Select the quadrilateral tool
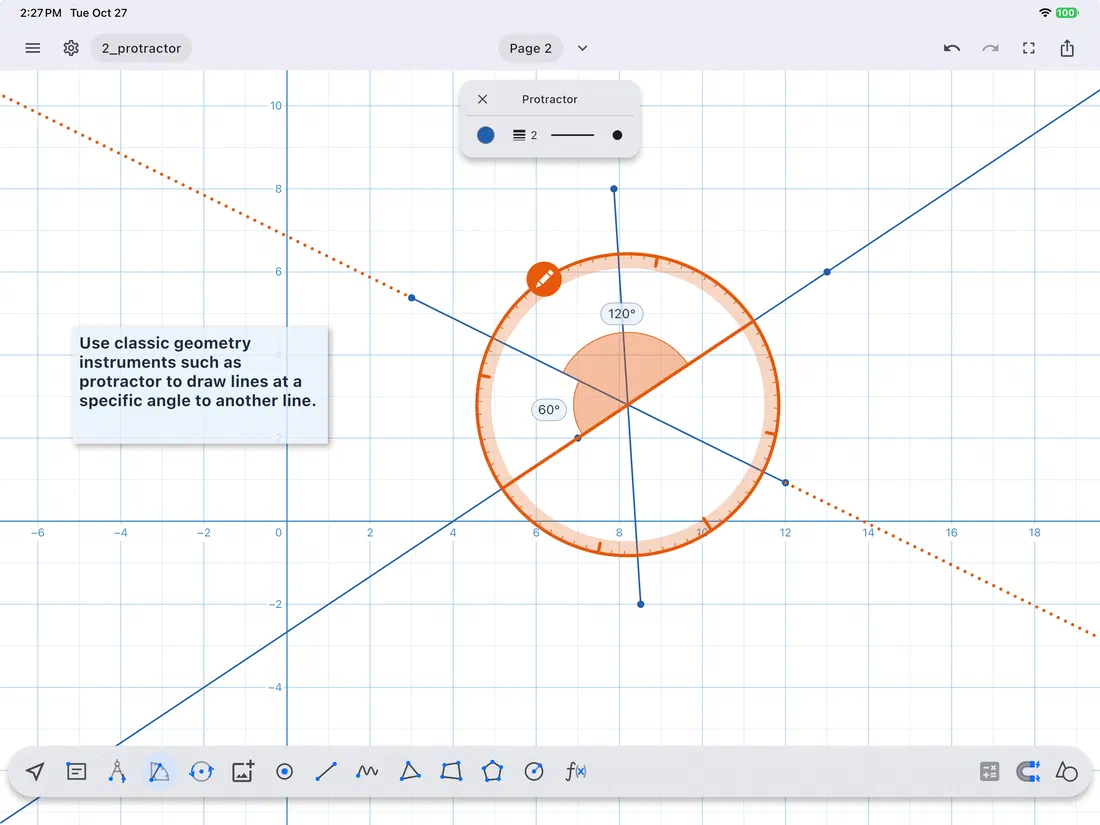Image resolution: width=1100 pixels, height=825 pixels. click(451, 772)
